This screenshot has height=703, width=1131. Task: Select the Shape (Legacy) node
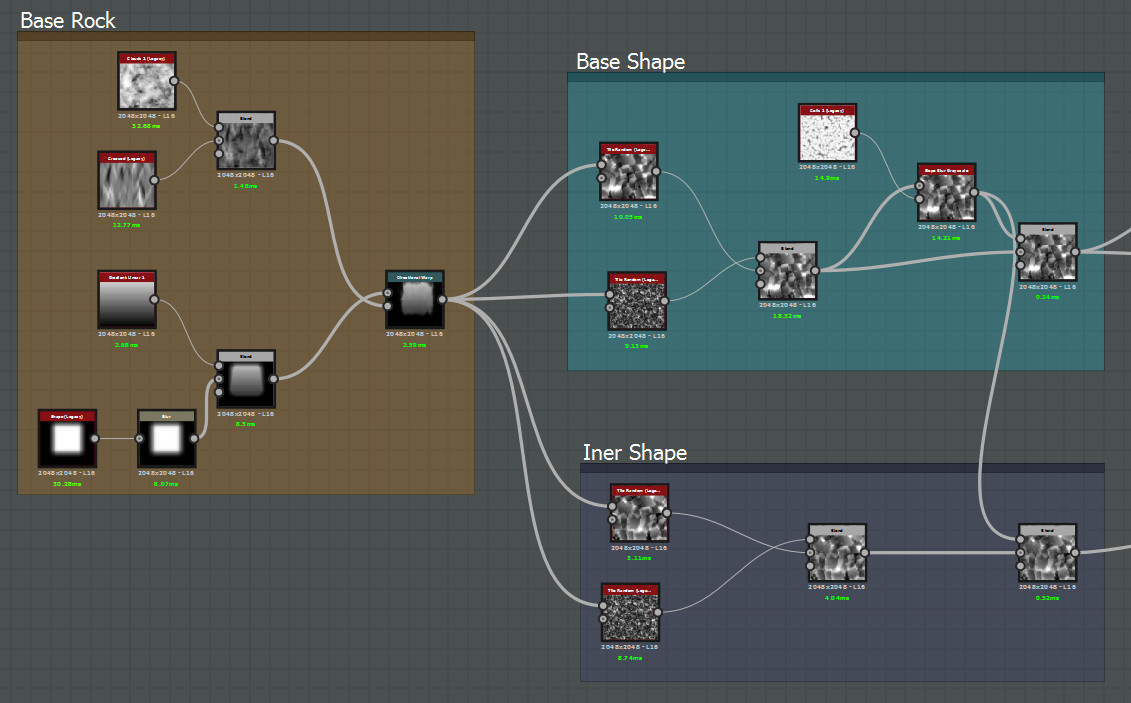(x=66, y=438)
